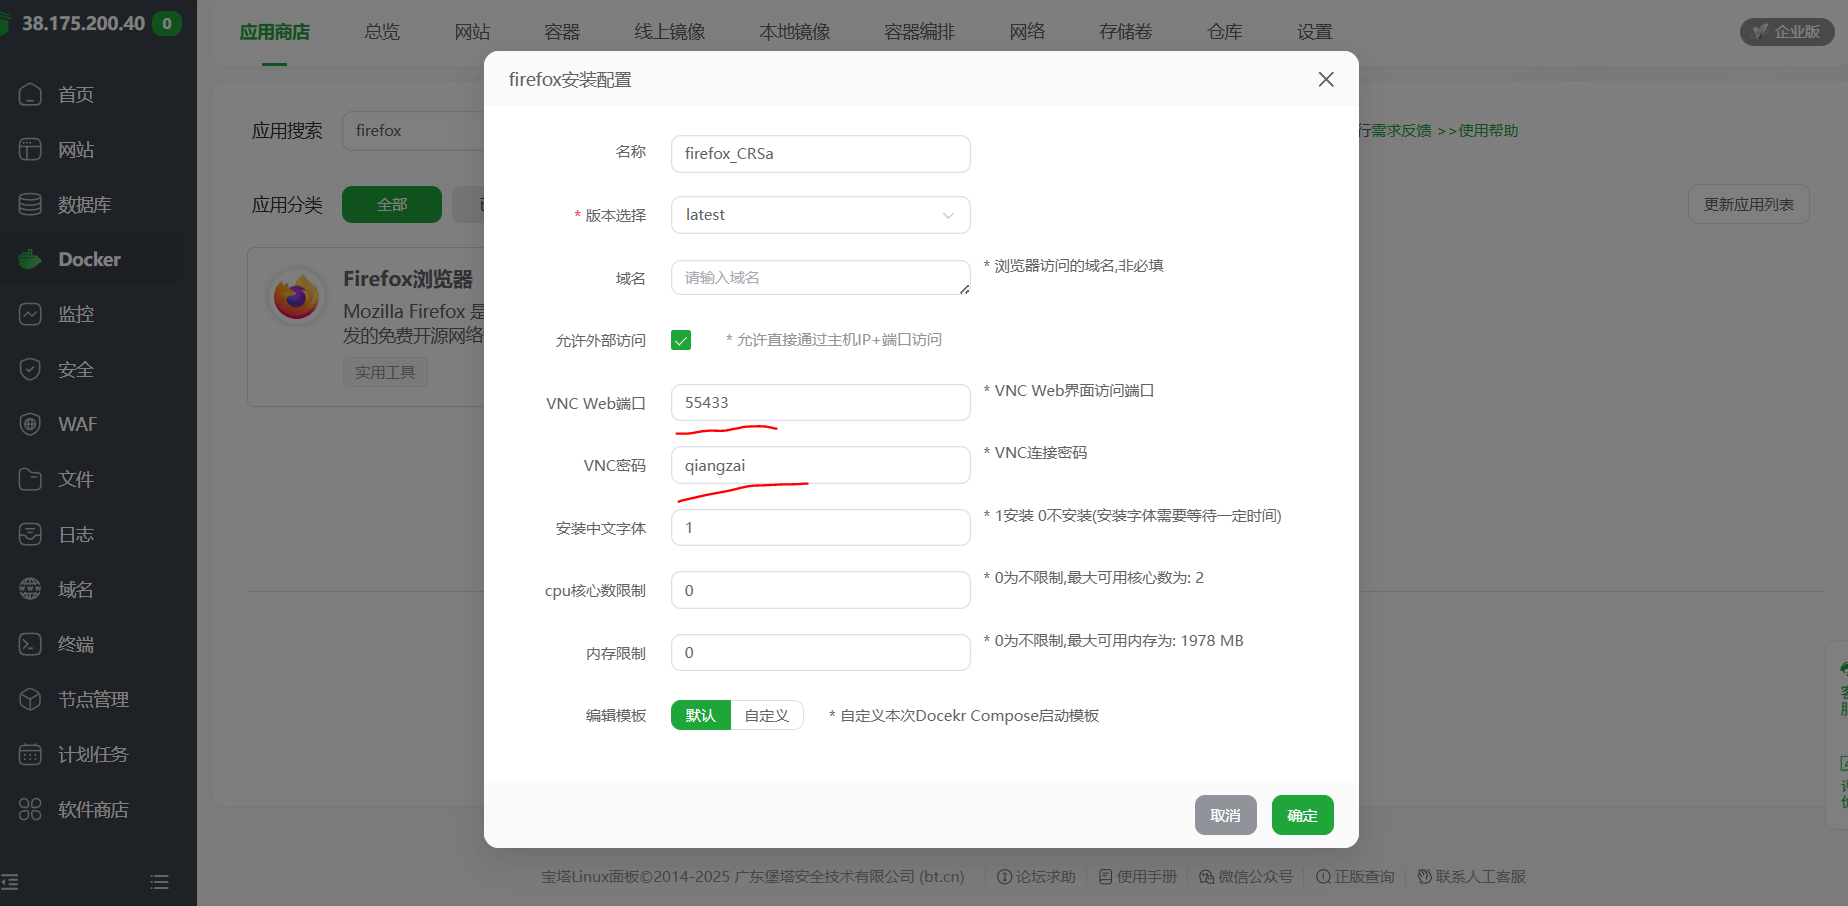The height and width of the screenshot is (906, 1848).
Task: Open the terminal icon in sidebar
Action: pyautogui.click(x=30, y=644)
